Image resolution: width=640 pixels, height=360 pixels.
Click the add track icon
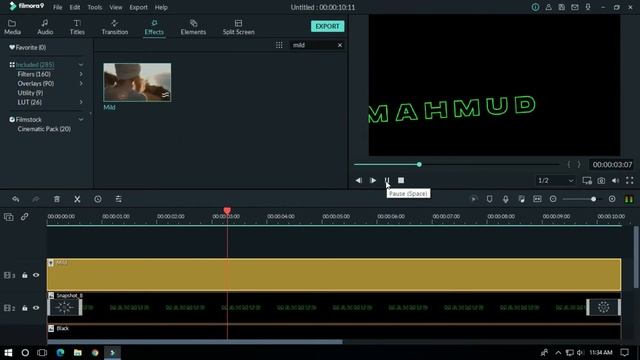[9, 217]
